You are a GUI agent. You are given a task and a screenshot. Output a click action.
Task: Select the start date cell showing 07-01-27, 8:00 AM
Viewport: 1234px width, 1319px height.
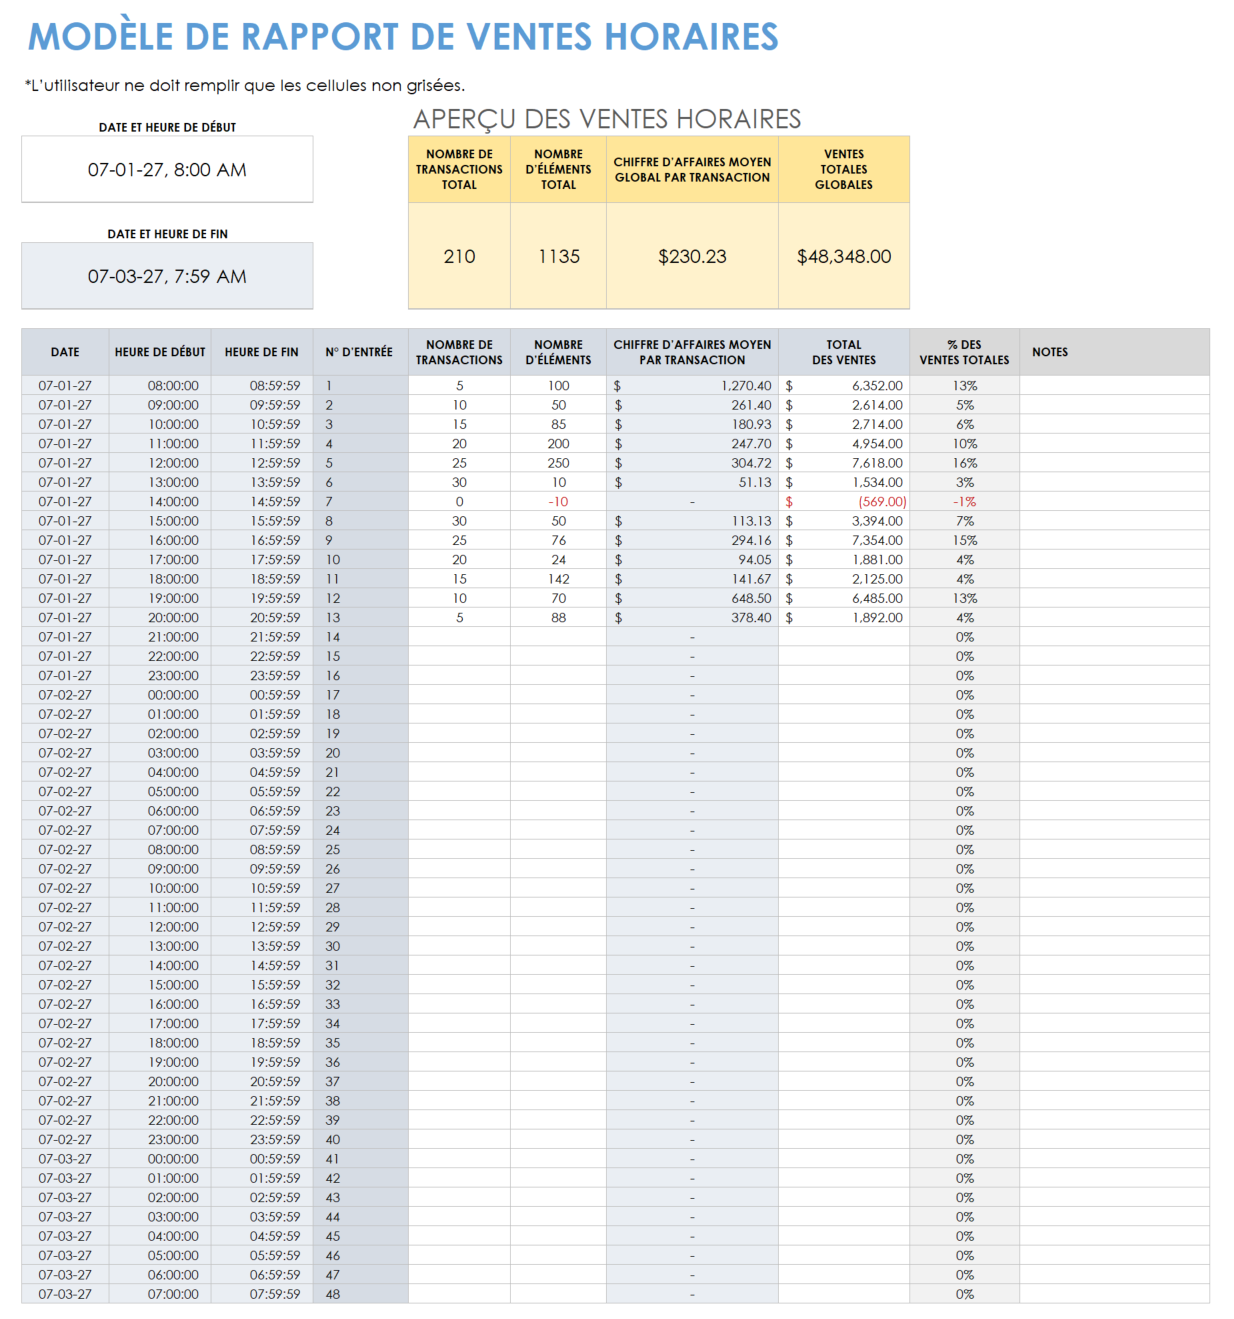click(x=166, y=170)
